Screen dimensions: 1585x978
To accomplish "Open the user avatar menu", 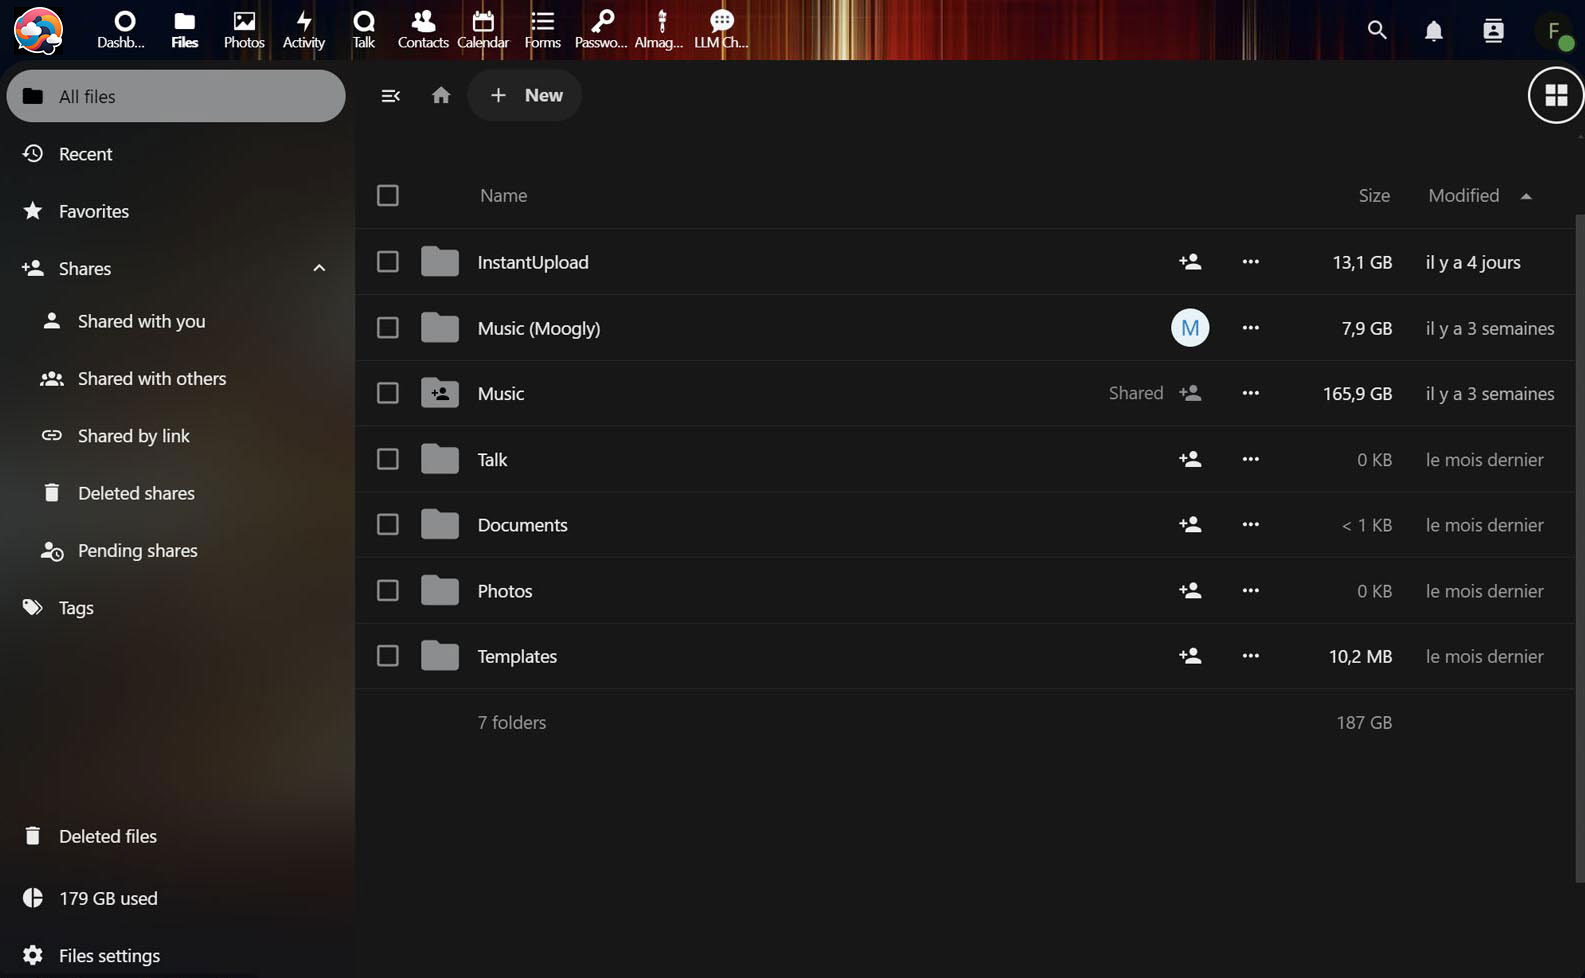I will [1554, 31].
